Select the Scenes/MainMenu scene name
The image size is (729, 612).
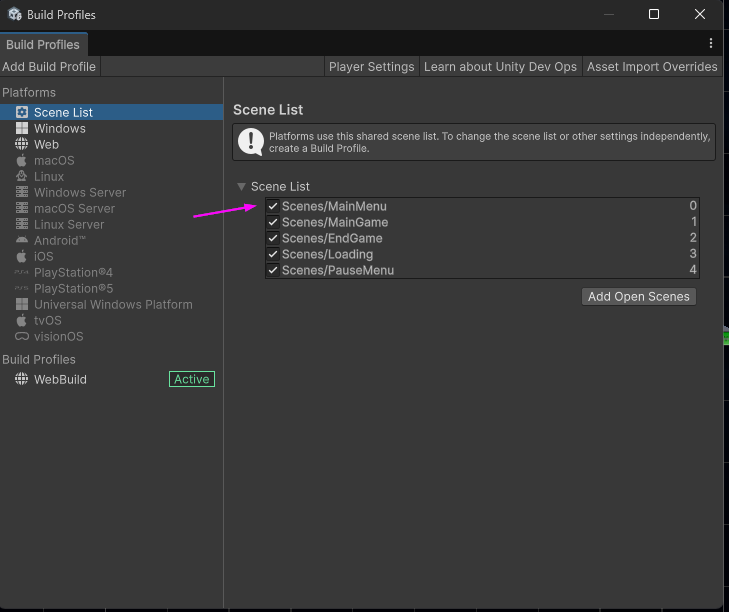tap(334, 206)
